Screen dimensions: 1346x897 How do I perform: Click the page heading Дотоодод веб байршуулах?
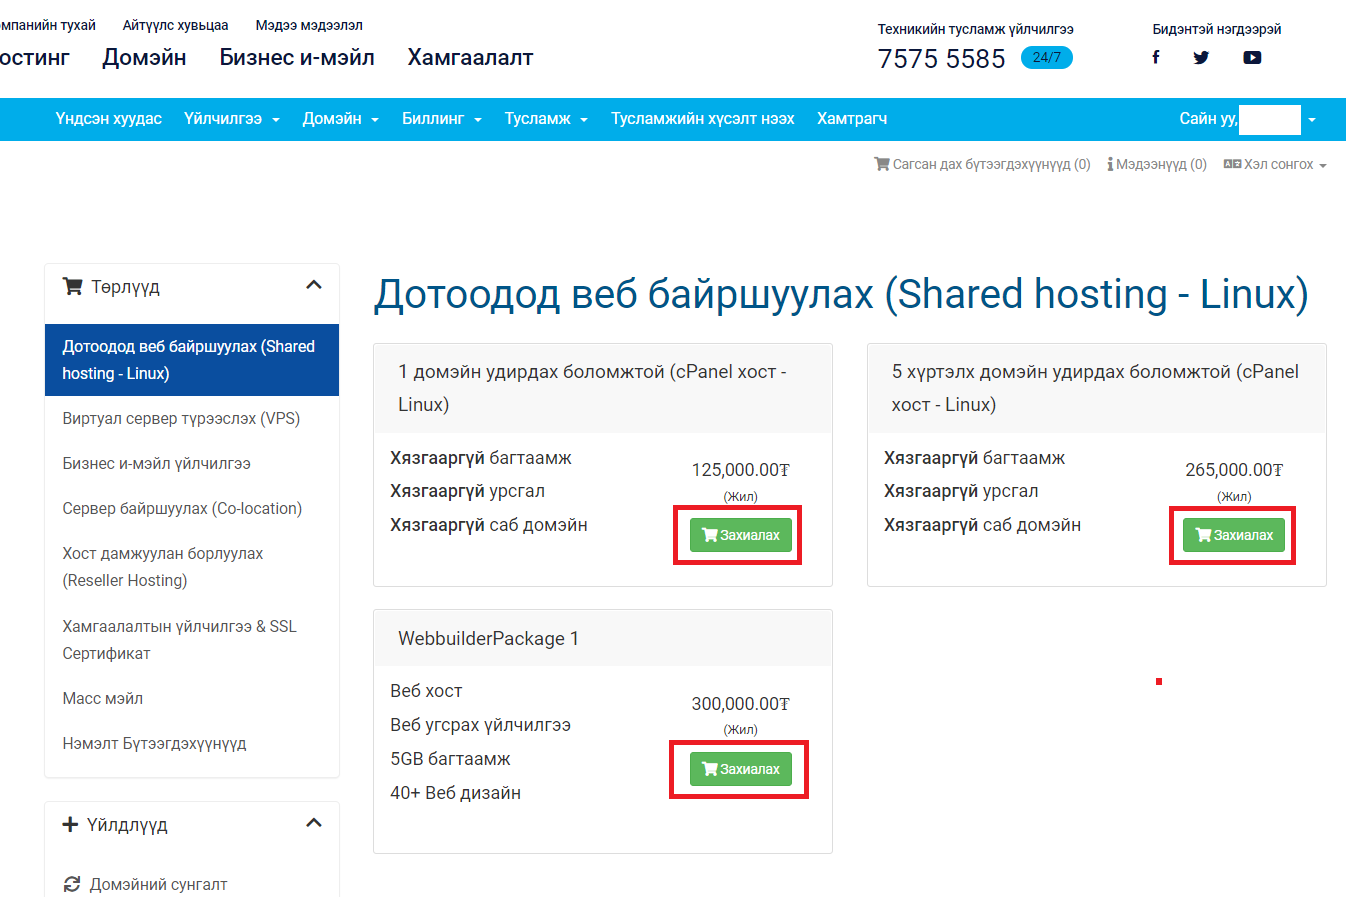pyautogui.click(x=841, y=294)
